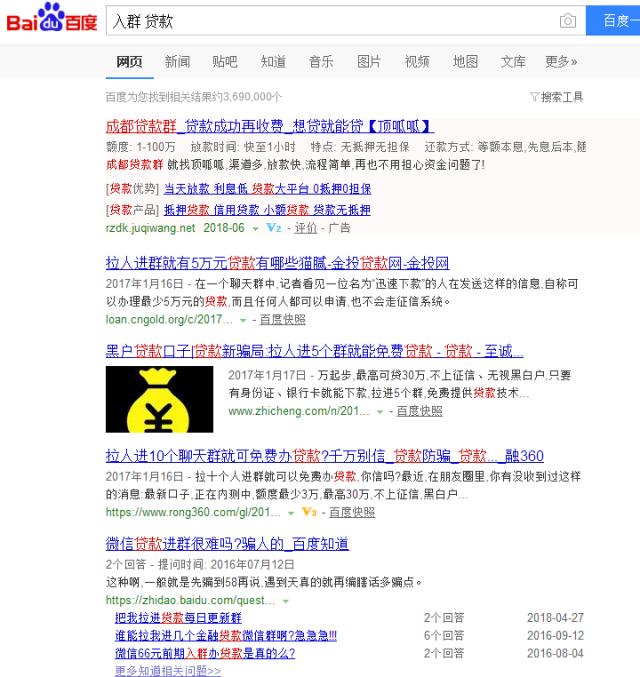
Task: Open the 视频 tab
Action: click(x=417, y=62)
